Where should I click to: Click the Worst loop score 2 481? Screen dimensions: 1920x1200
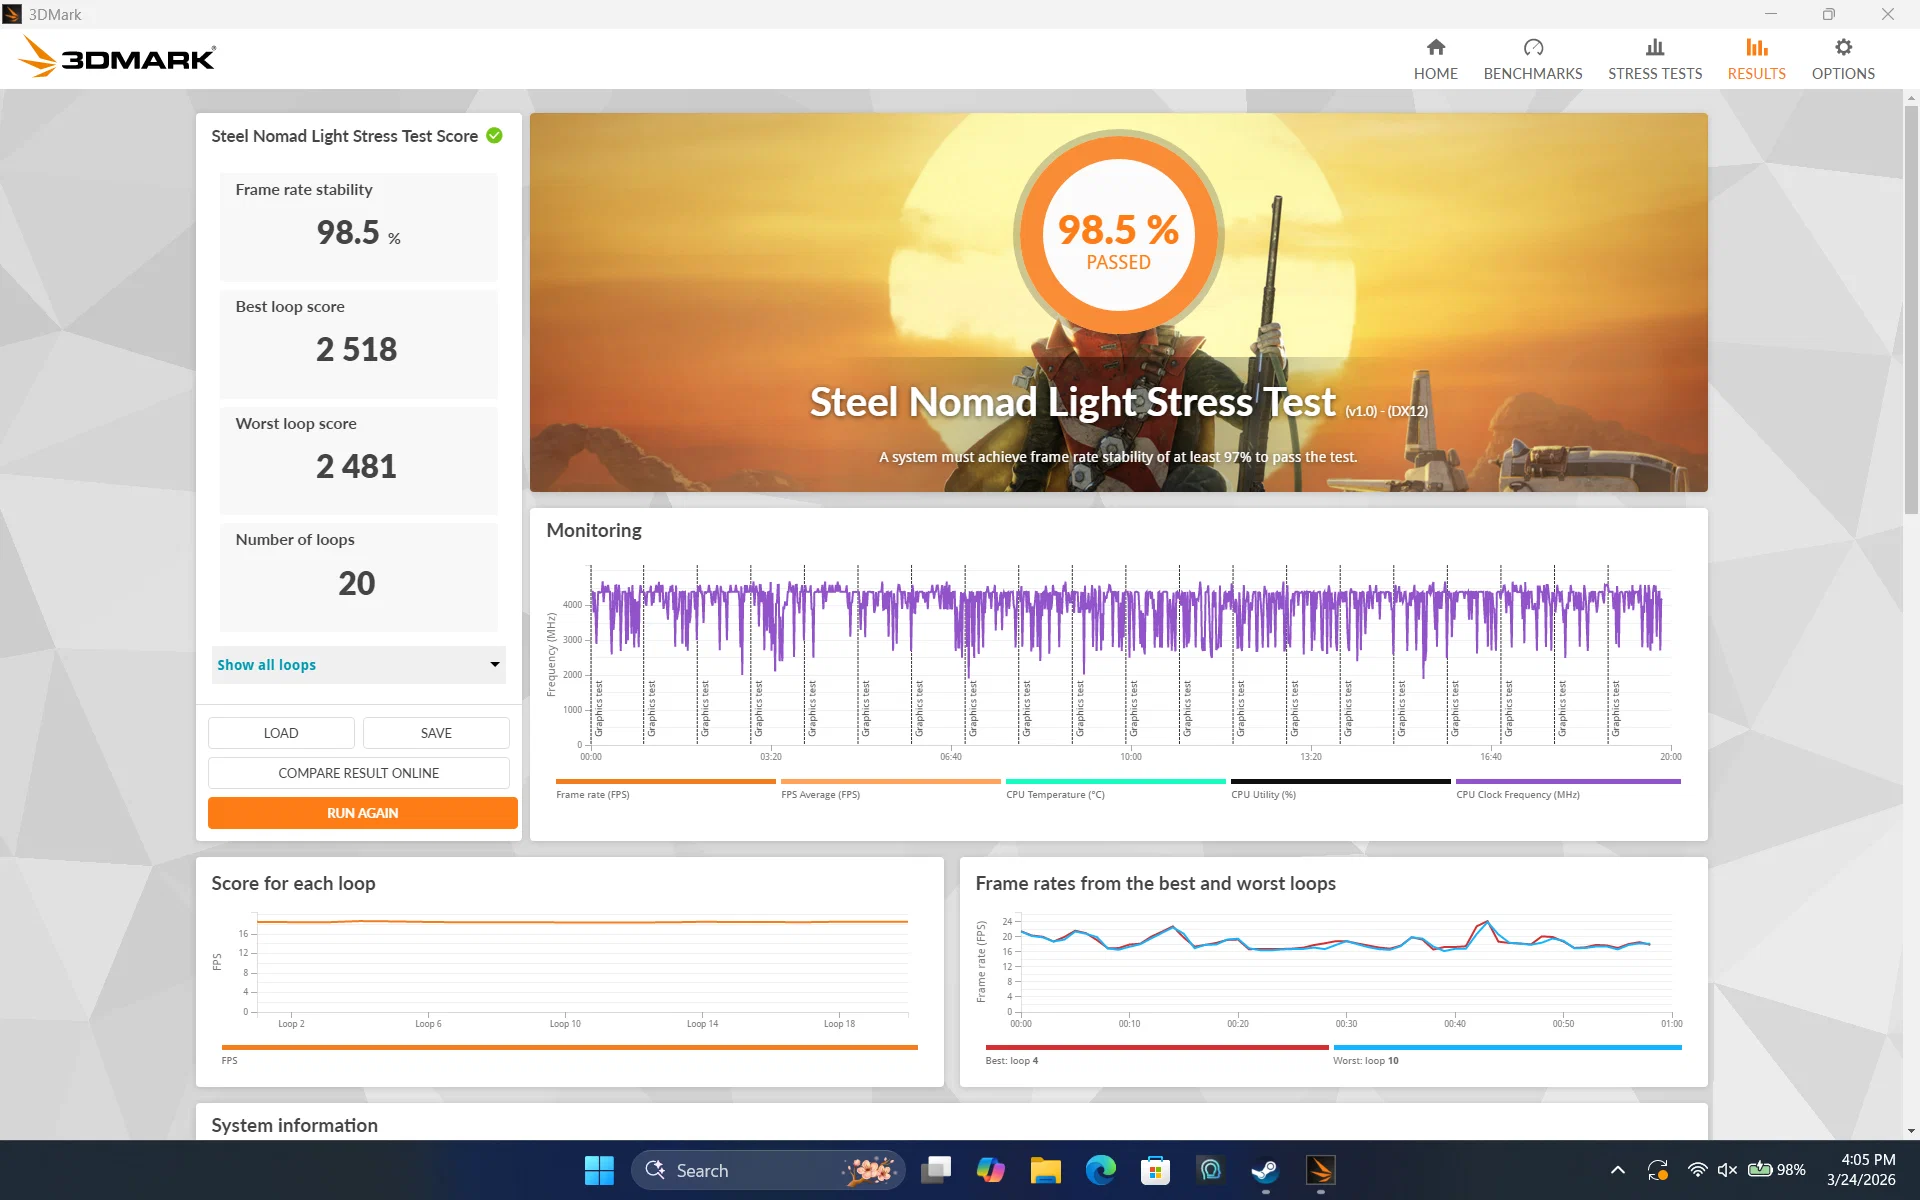coord(356,466)
